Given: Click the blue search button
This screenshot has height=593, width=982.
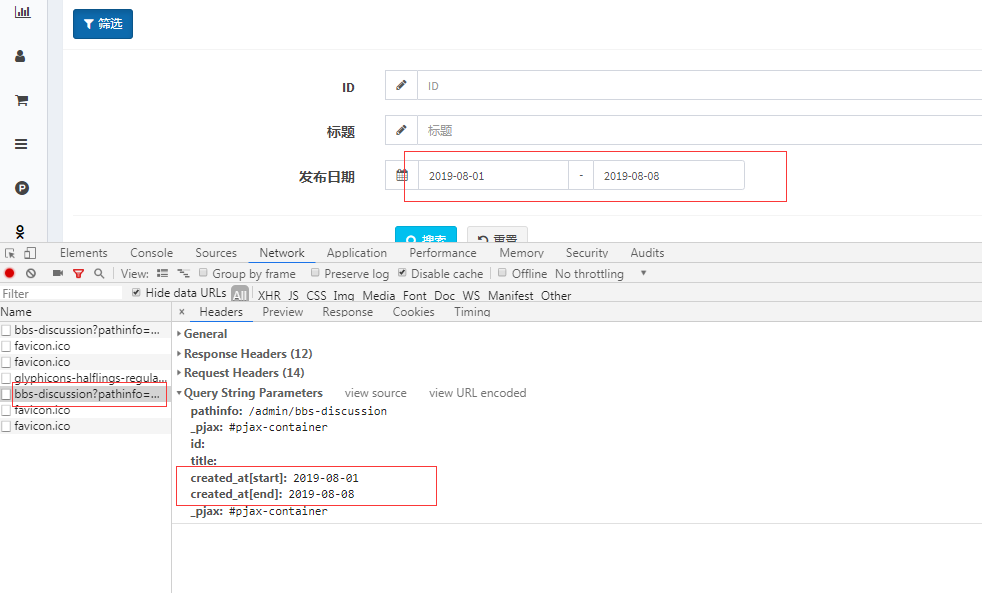Looking at the screenshot, I should [426, 234].
